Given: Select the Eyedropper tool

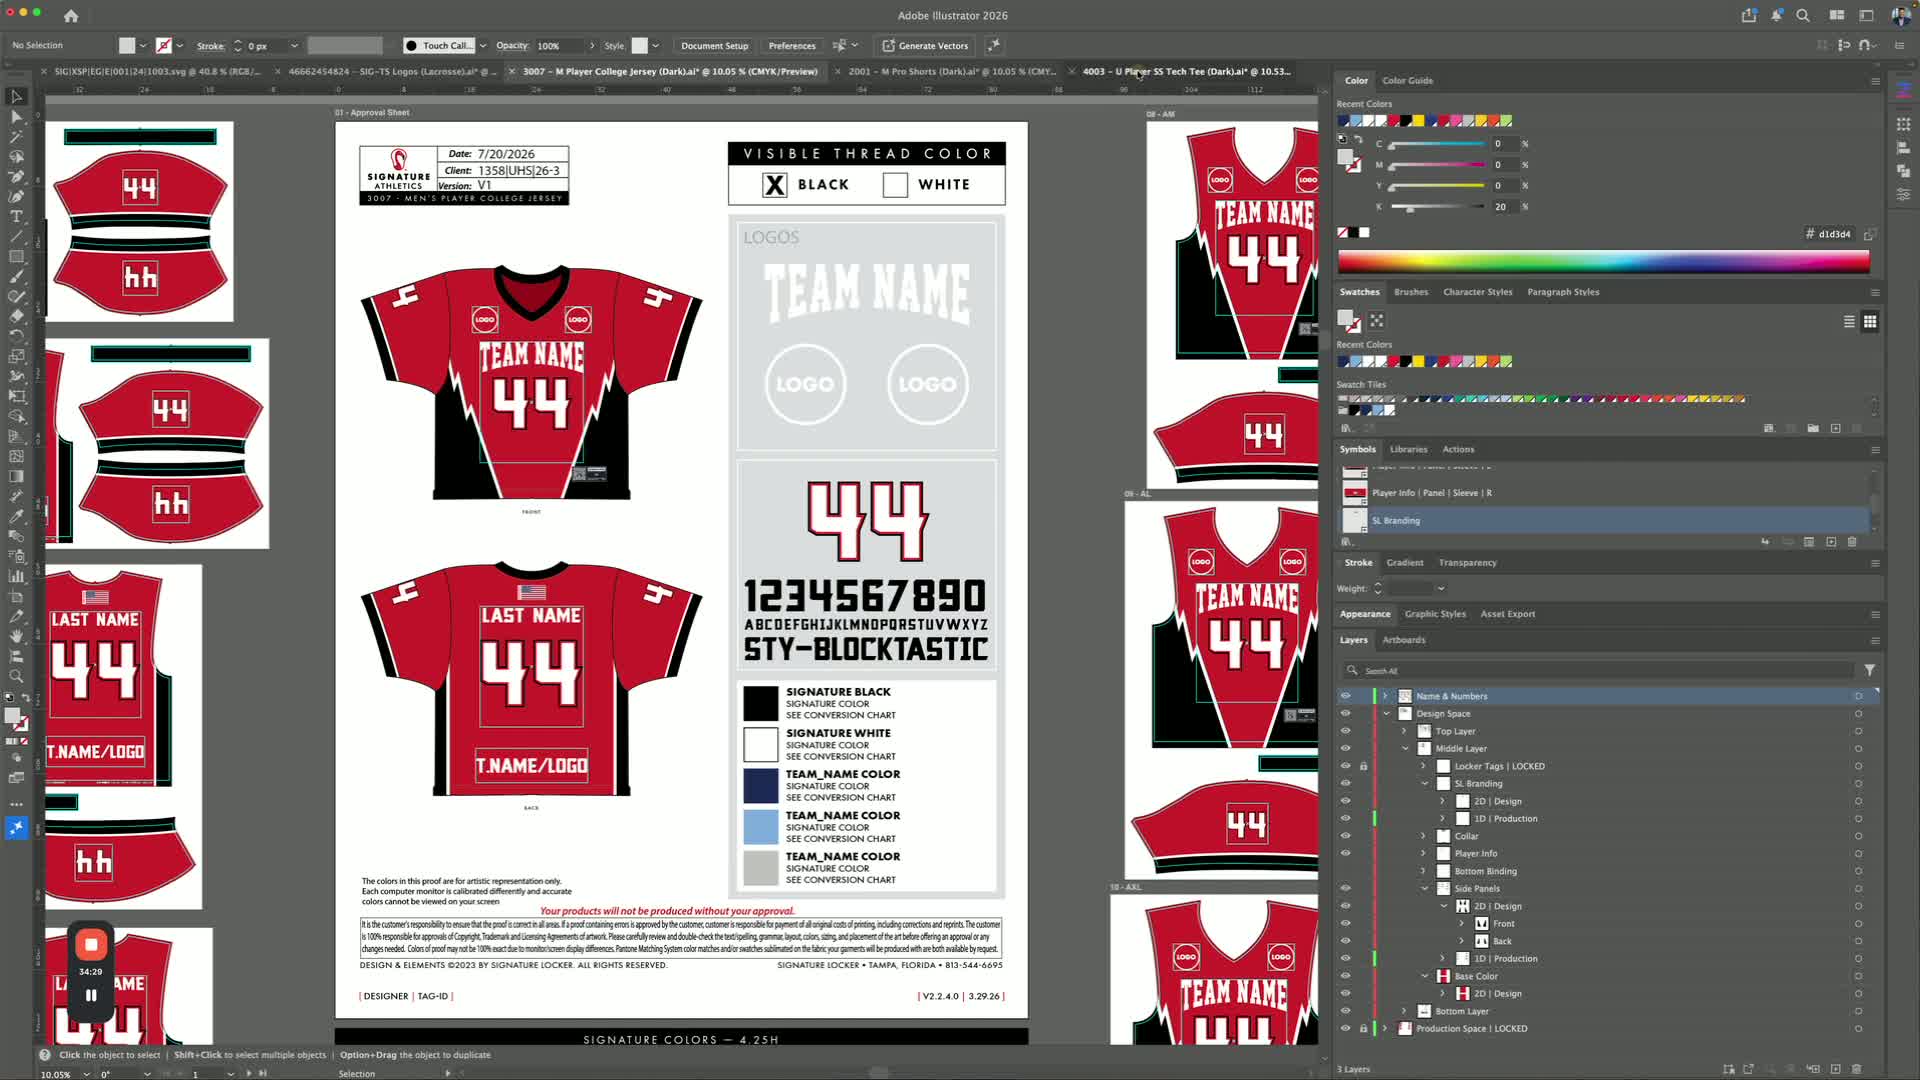Looking at the screenshot, I should [16, 516].
